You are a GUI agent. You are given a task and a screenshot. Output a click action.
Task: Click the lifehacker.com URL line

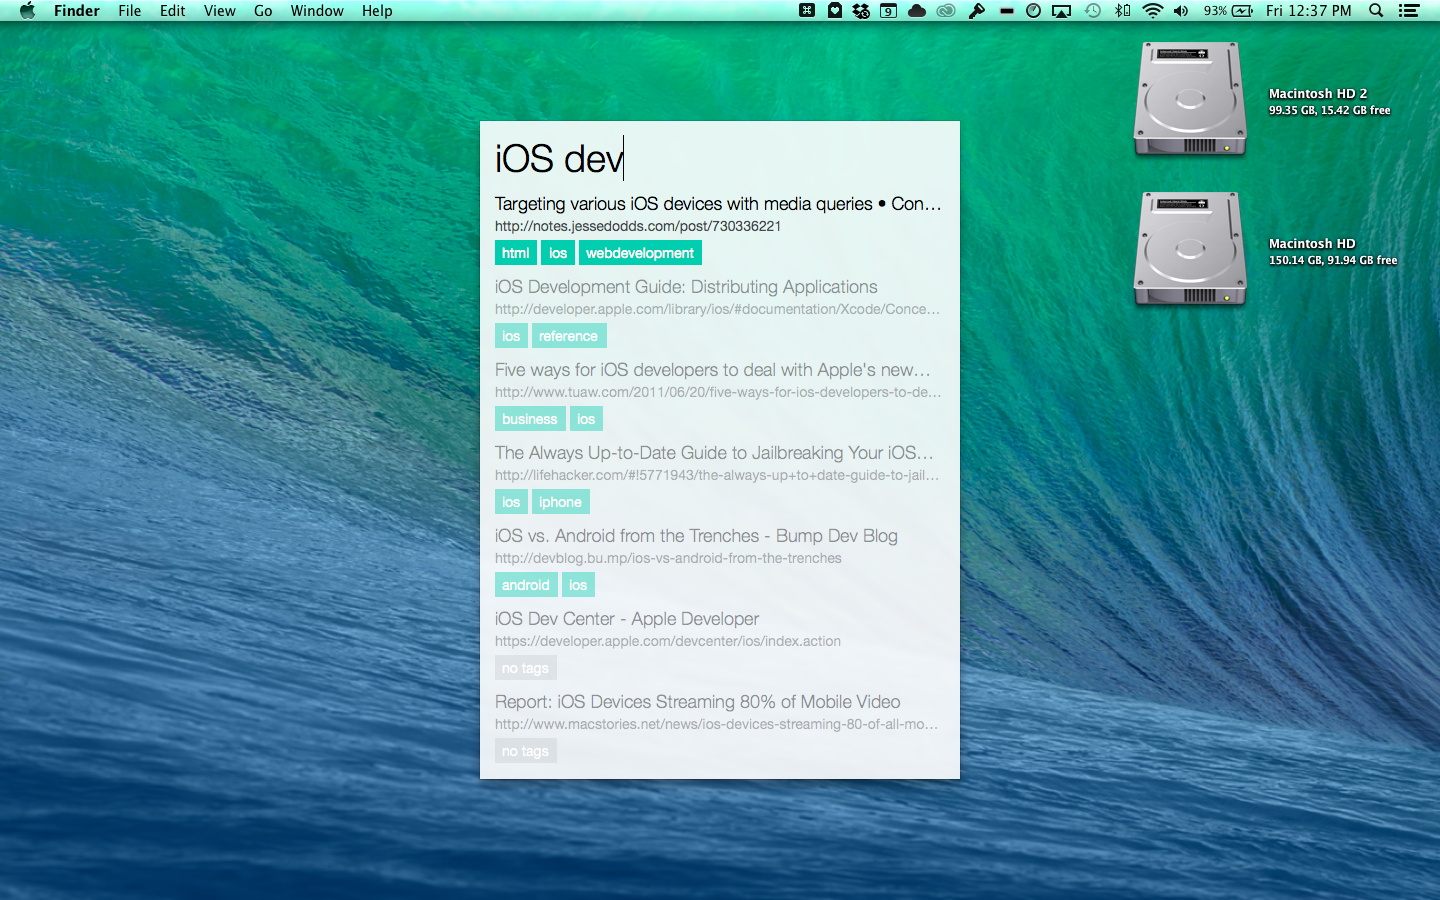click(x=718, y=475)
